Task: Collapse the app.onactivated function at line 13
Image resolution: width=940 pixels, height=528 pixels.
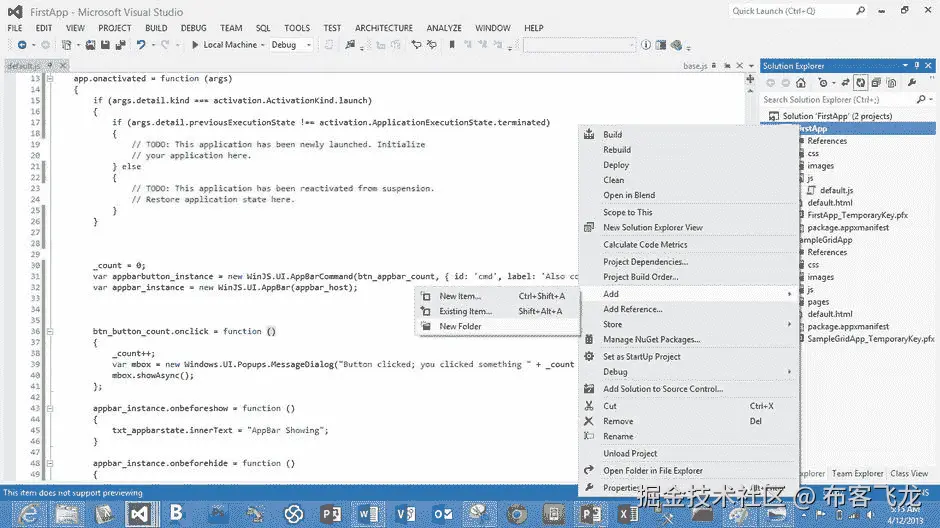Action: [50, 79]
